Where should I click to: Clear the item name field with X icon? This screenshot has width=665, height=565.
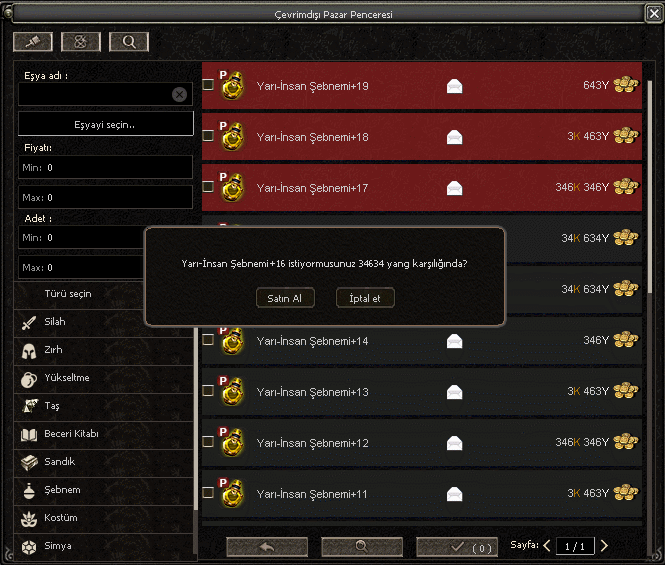coord(179,94)
